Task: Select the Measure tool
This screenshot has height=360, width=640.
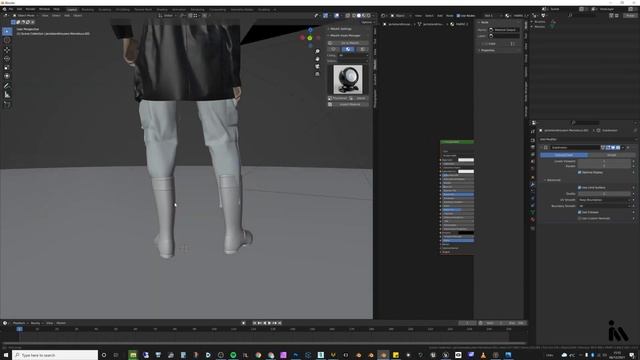Action: 7,95
